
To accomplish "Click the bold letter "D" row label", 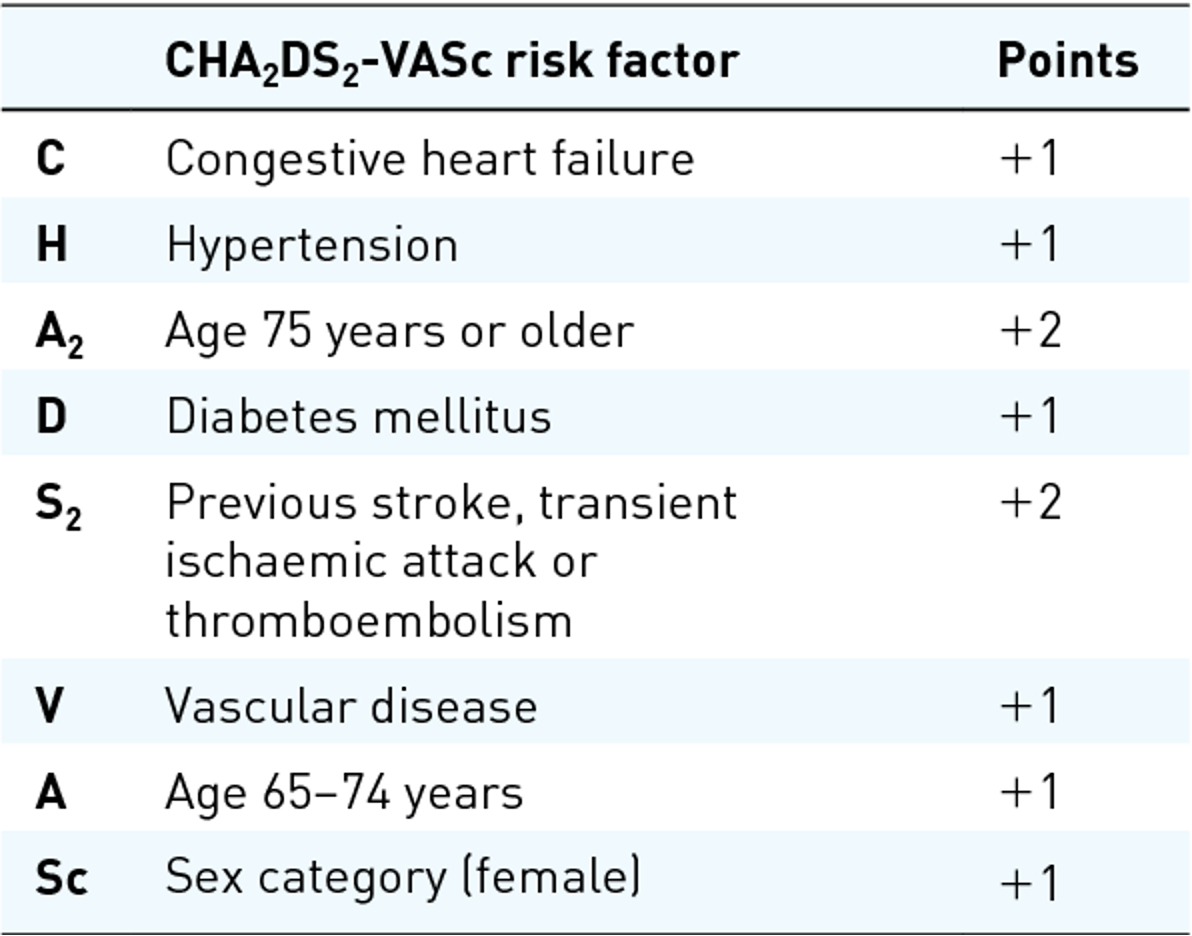I will tap(51, 416).
